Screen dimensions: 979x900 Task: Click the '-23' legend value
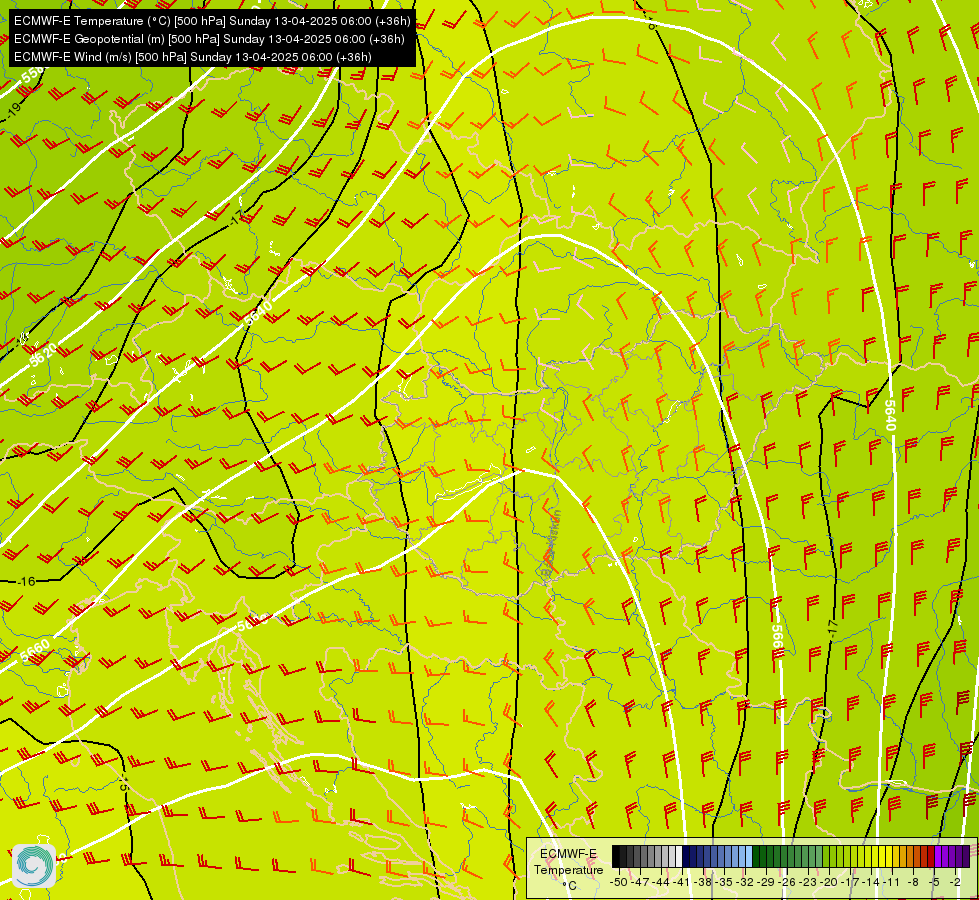coord(808,882)
